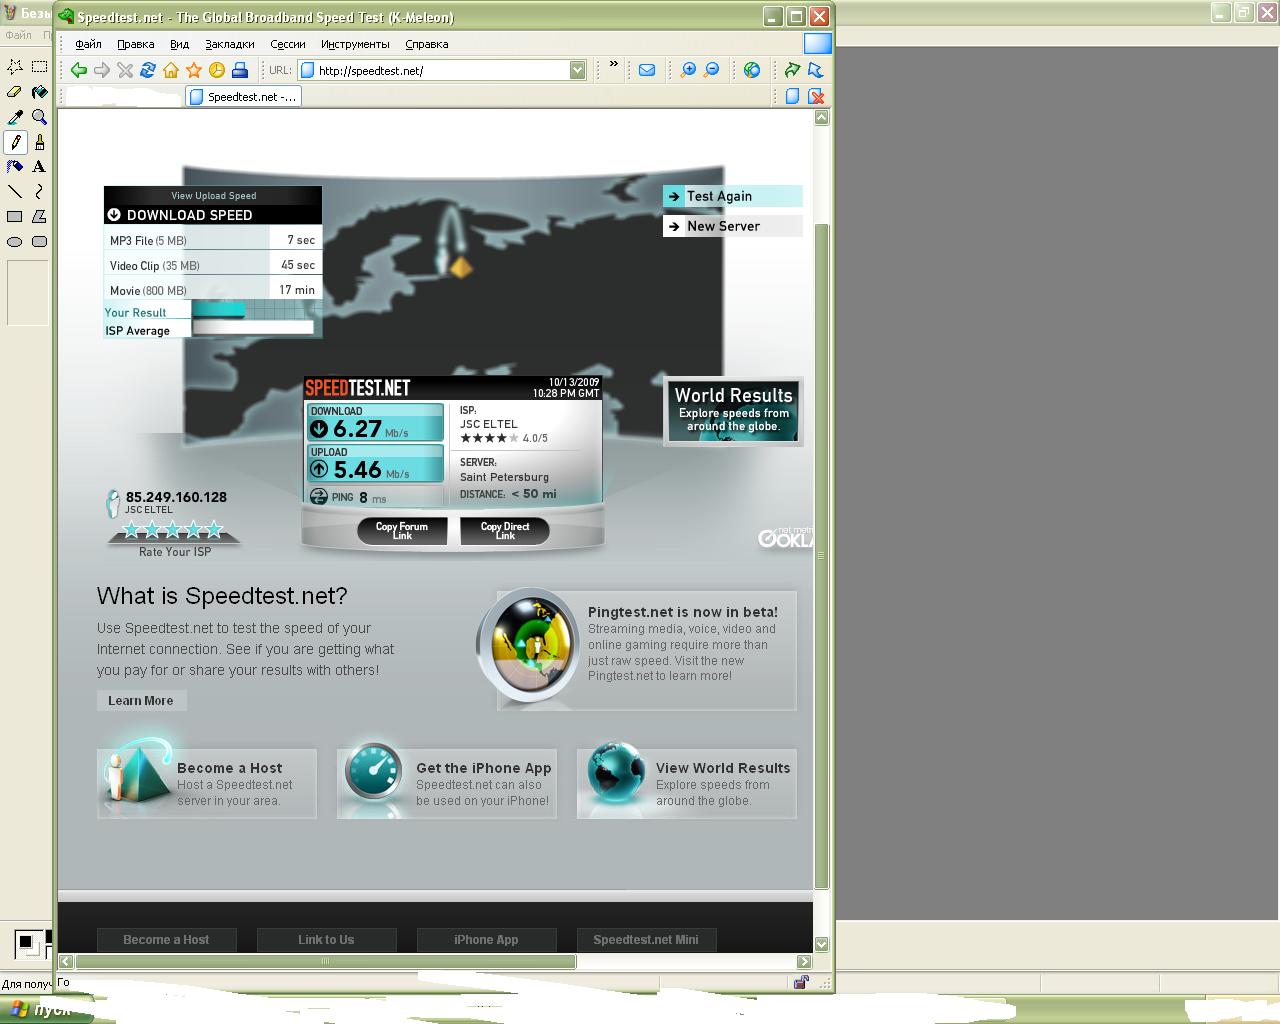Open the Вид menu
This screenshot has height=1024, width=1280.
179,44
